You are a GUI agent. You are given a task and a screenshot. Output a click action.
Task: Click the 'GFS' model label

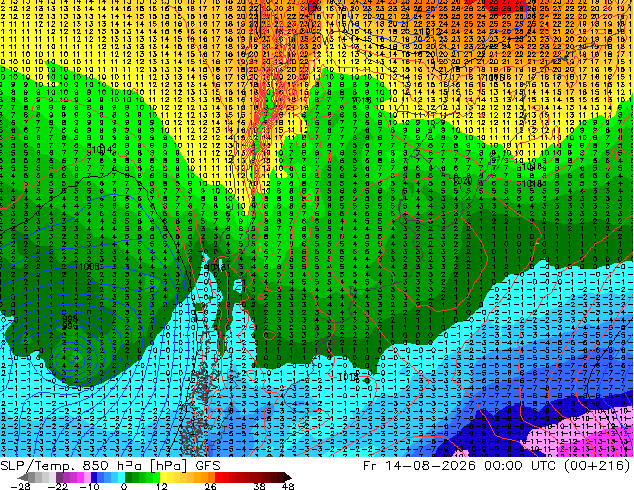click(208, 466)
